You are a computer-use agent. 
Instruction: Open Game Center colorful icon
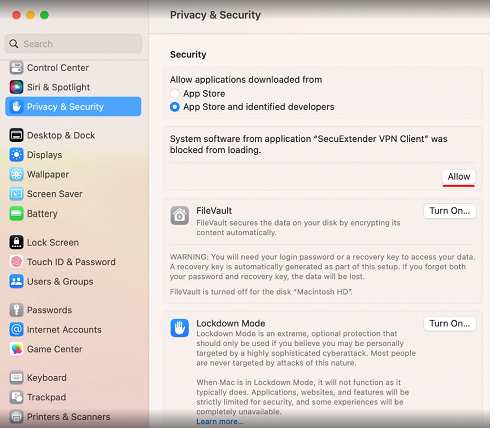coord(16,349)
